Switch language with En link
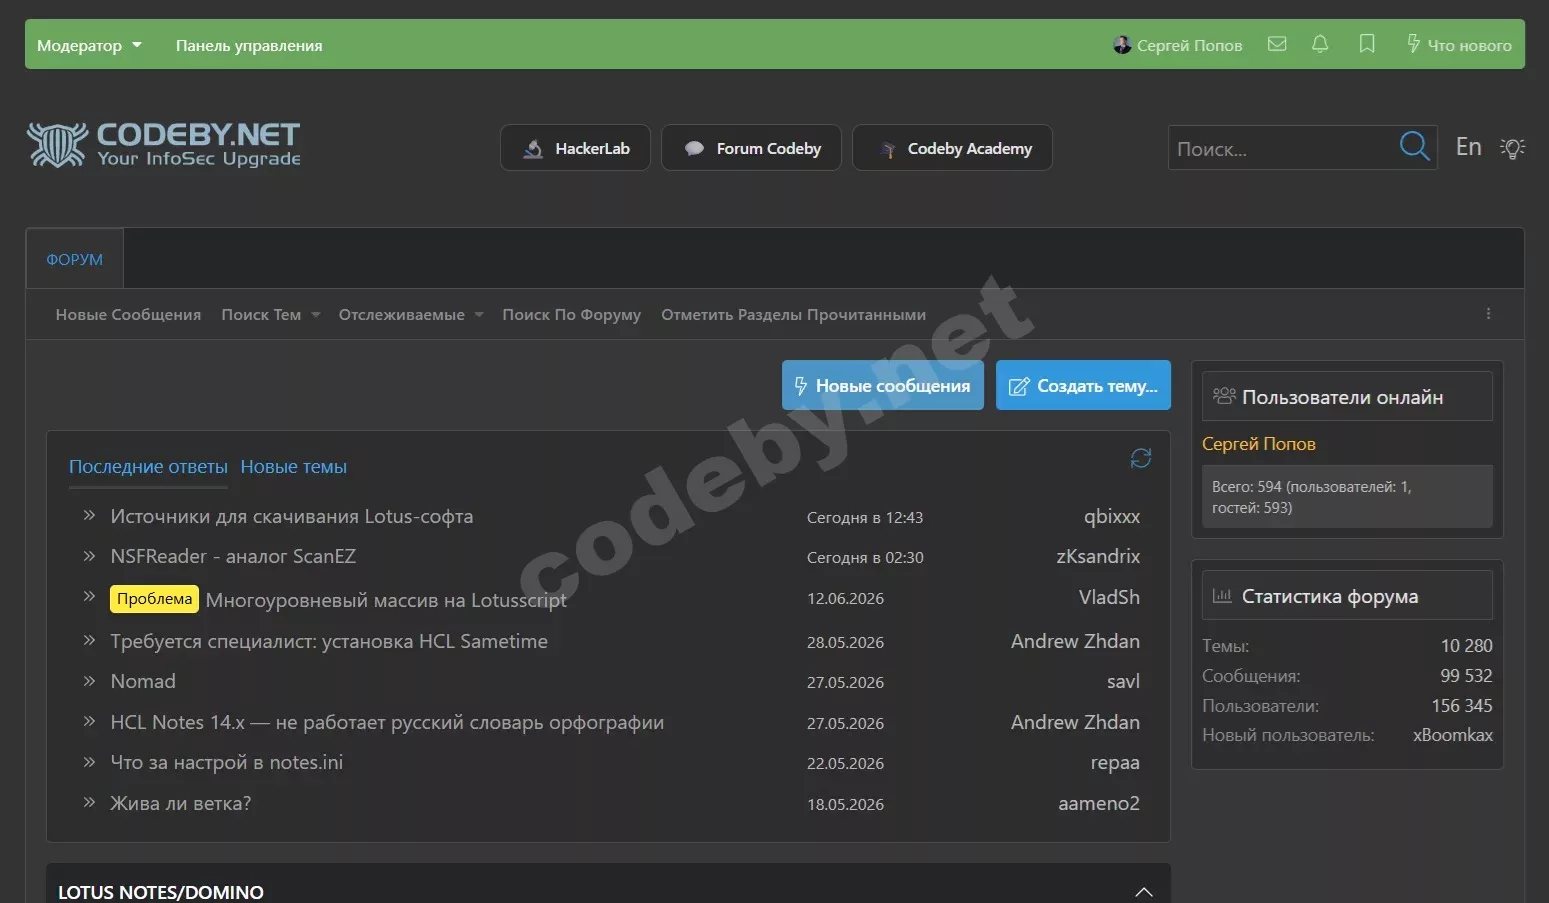Viewport: 1549px width, 903px height. (x=1468, y=147)
